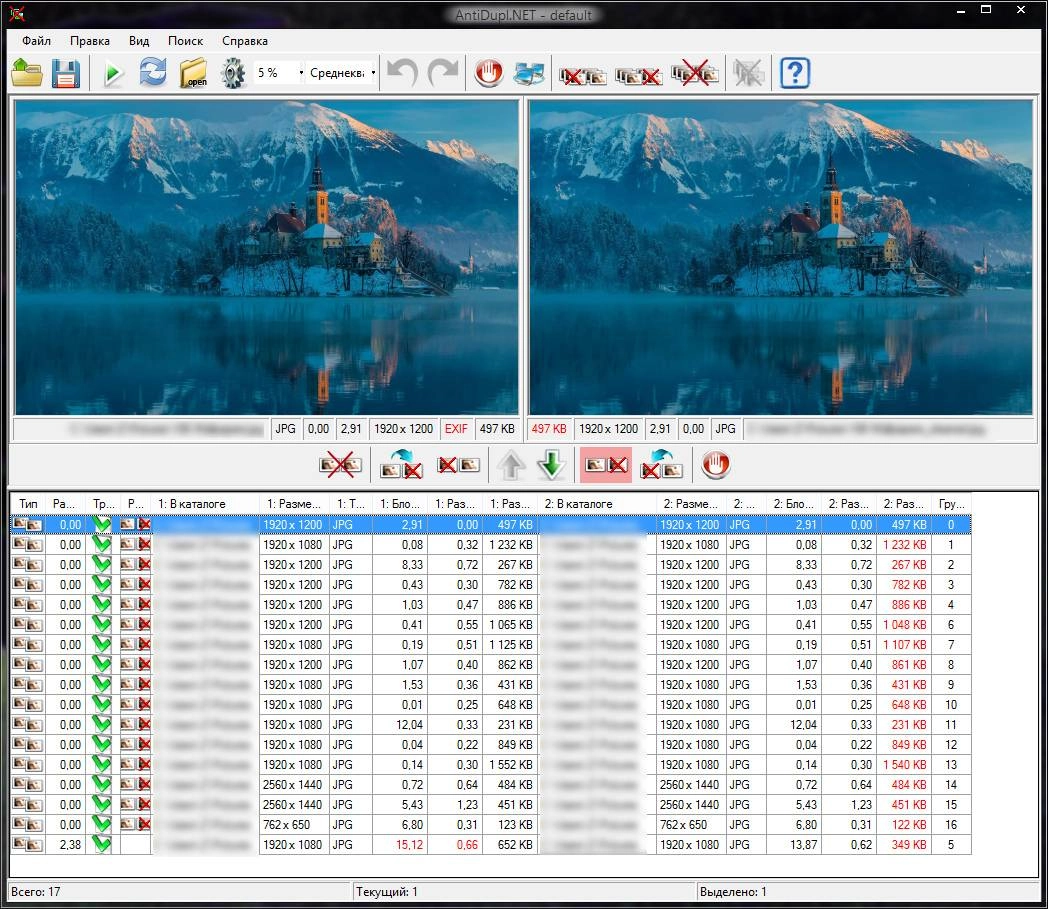Click right mountain lake preview image
The height and width of the screenshot is (909, 1048).
781,257
